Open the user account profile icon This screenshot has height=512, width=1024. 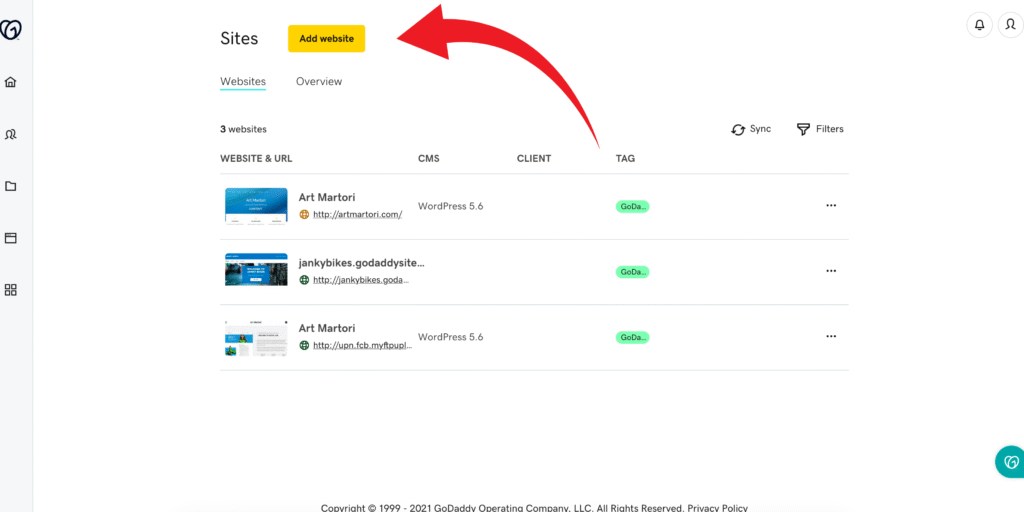point(1010,25)
